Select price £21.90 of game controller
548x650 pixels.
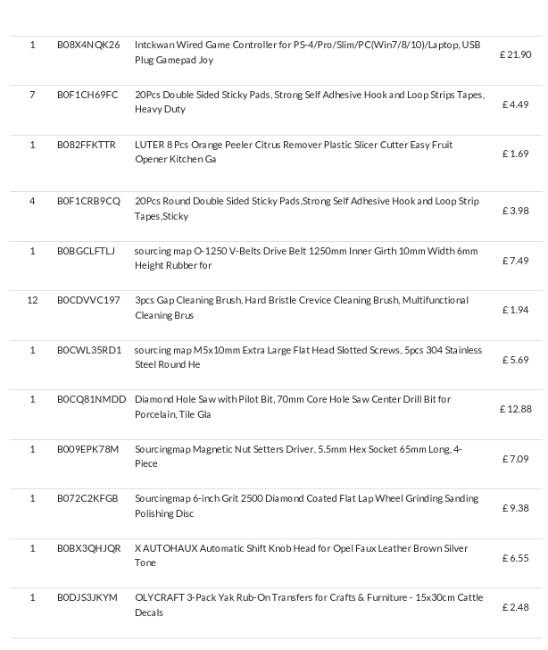(x=515, y=55)
